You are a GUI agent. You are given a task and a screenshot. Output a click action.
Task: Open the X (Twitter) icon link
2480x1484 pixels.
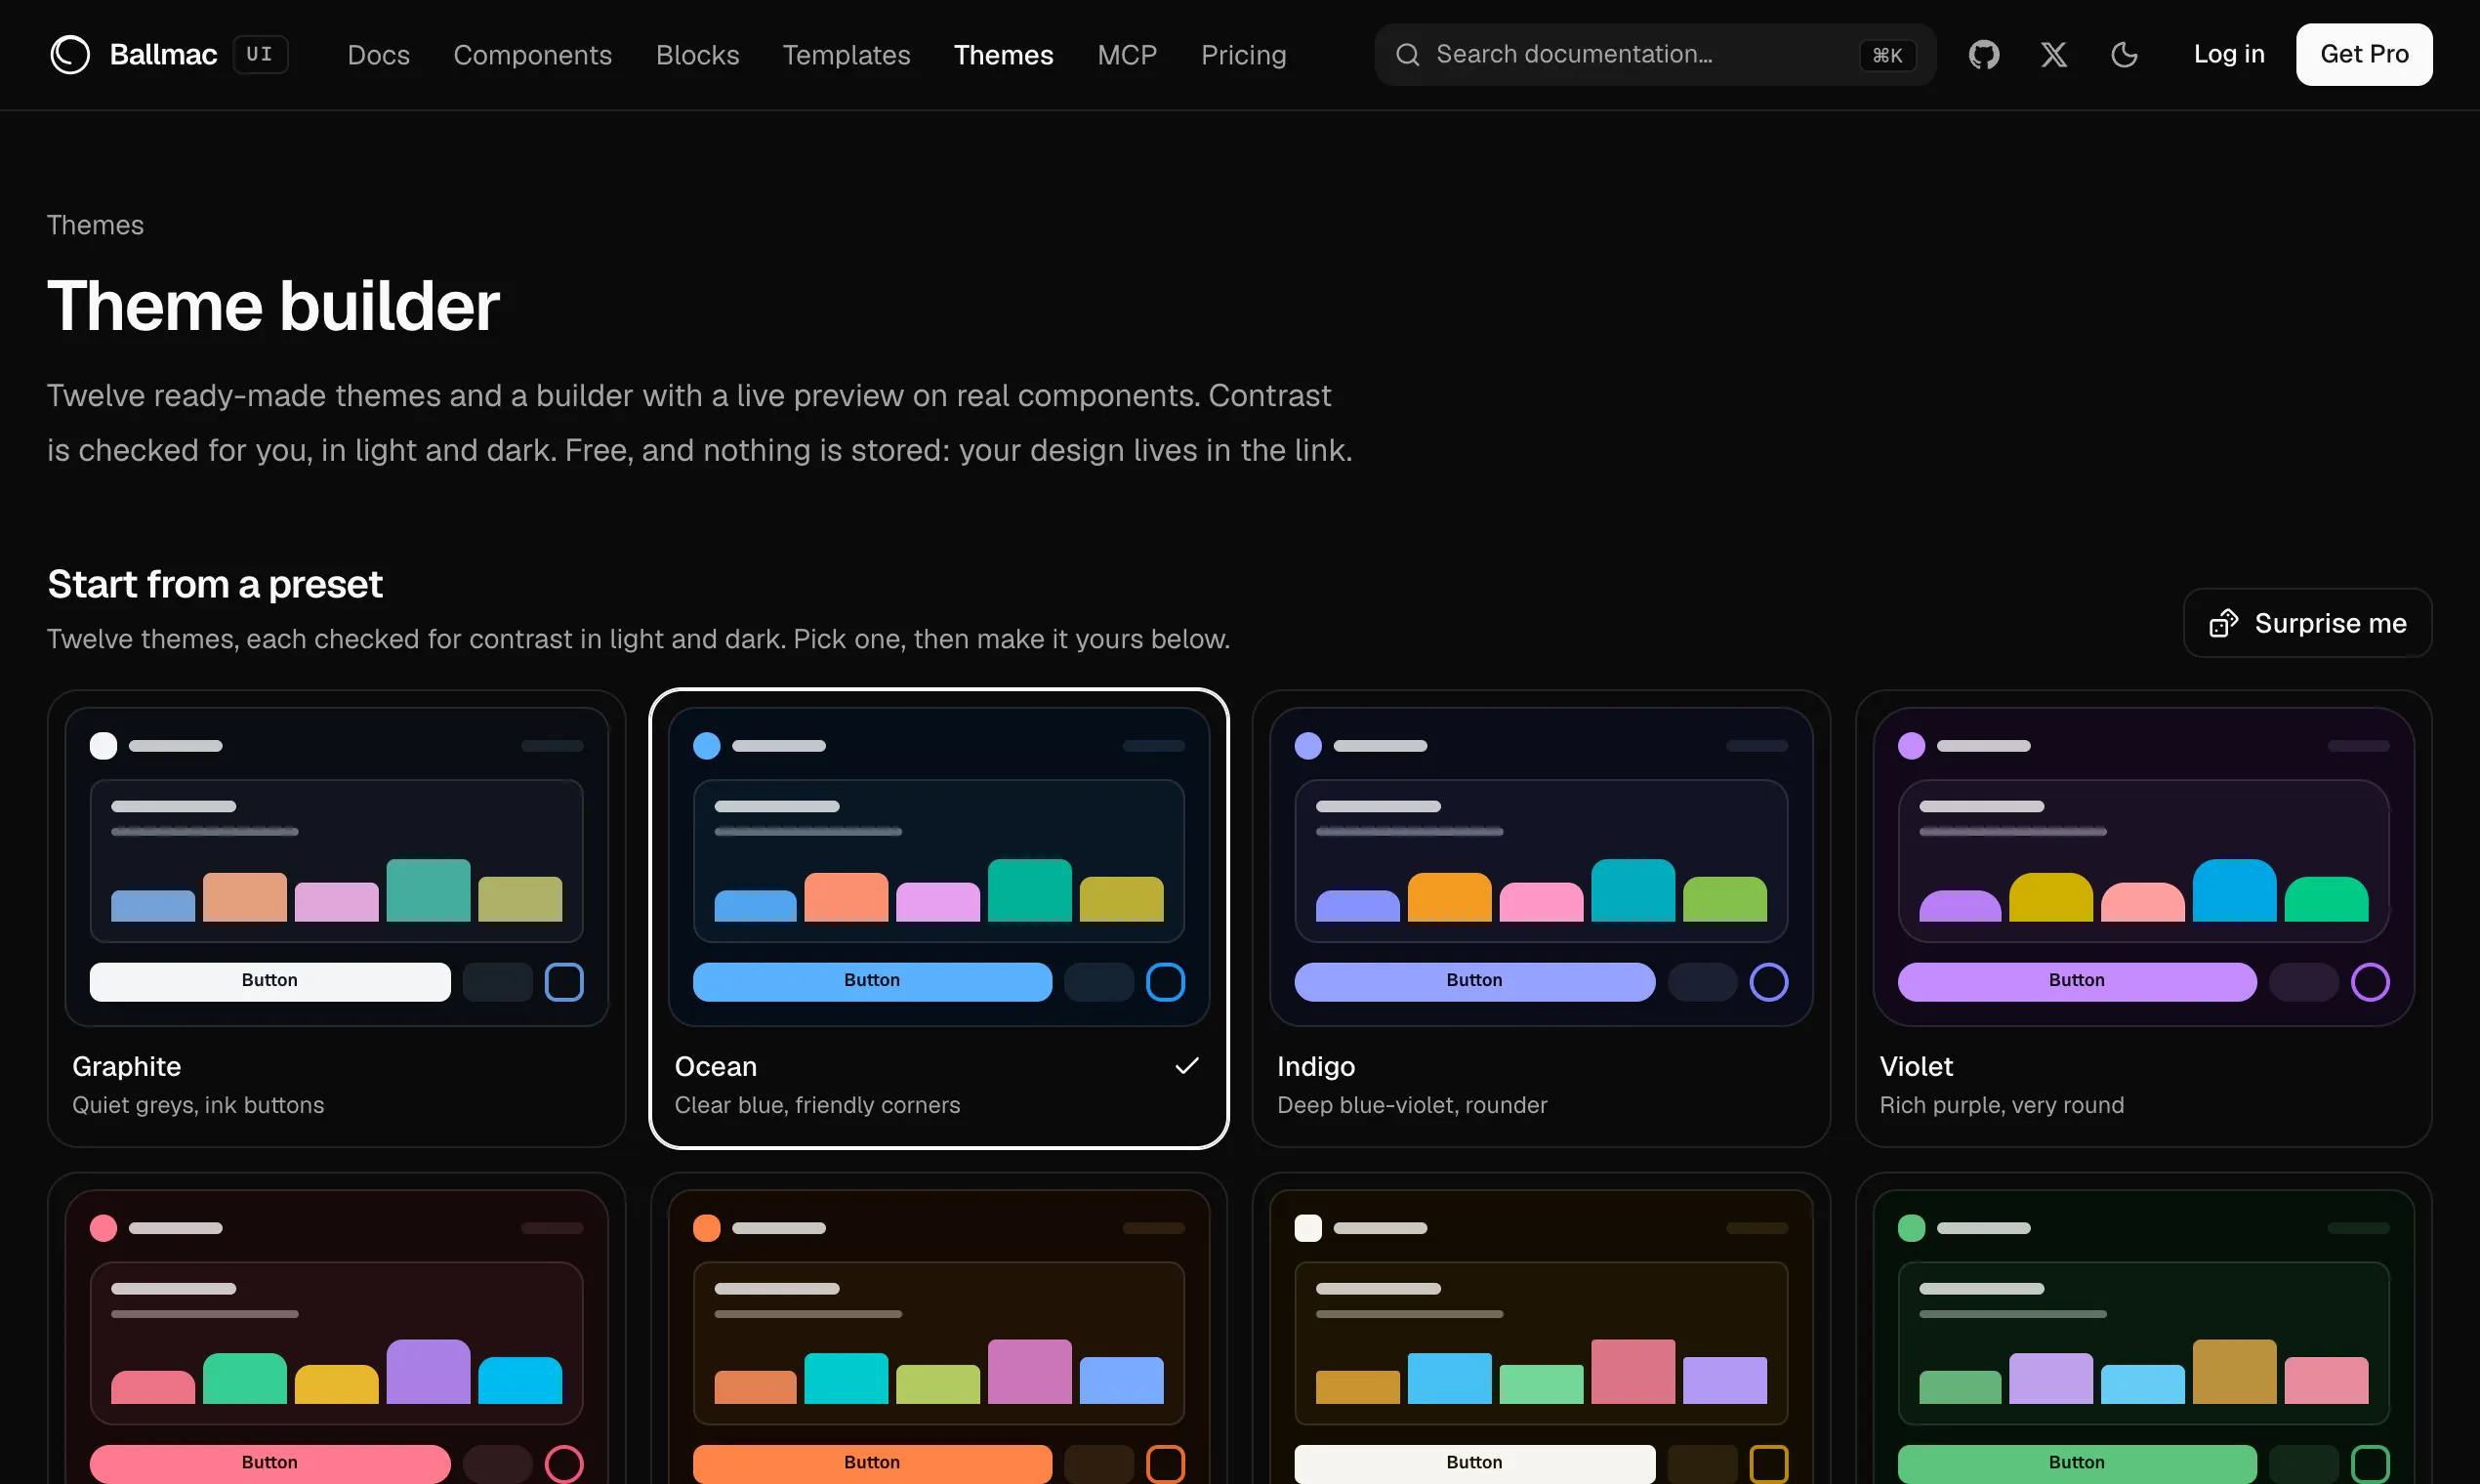[2054, 54]
